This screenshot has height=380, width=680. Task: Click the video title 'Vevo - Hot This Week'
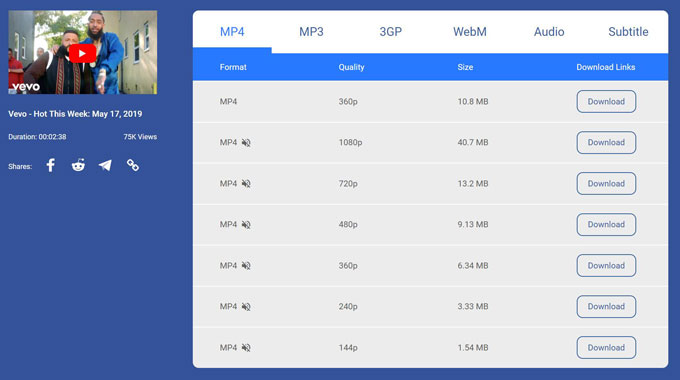click(x=75, y=114)
